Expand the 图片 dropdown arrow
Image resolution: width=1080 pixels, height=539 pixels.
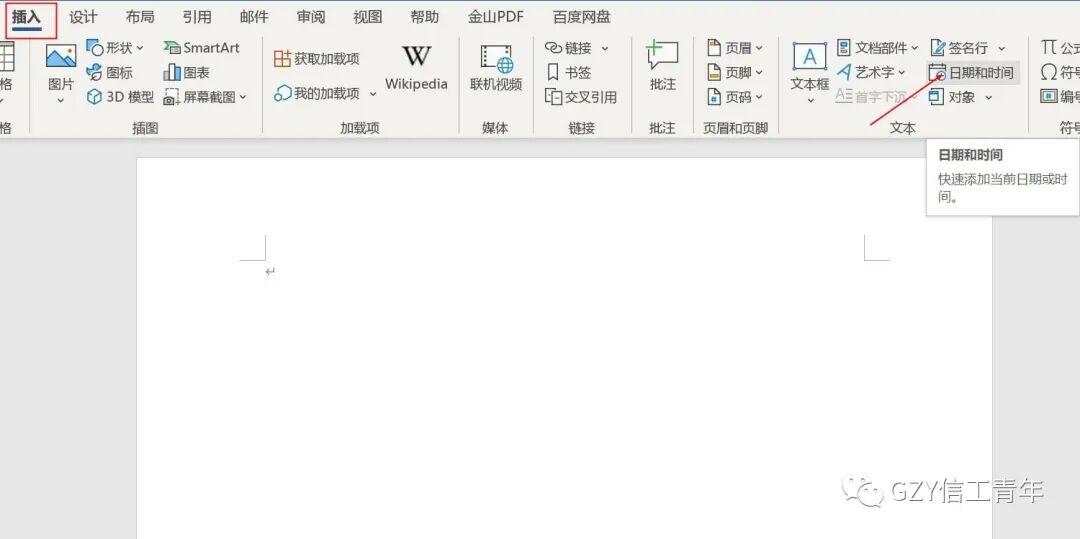[61, 101]
